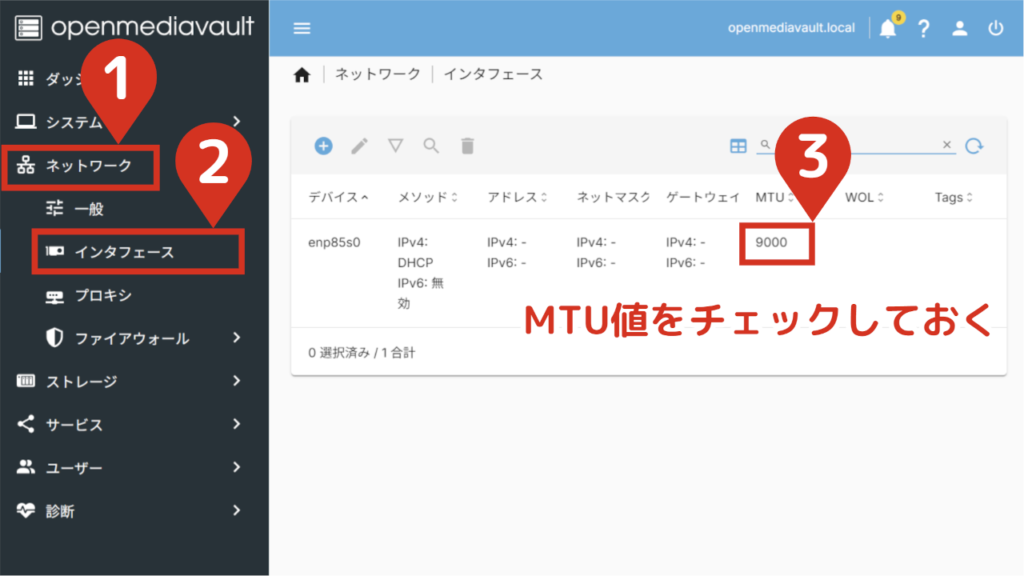Click the pencil edit icon in toolbar
Screen dimensions: 1024x576
point(359,146)
